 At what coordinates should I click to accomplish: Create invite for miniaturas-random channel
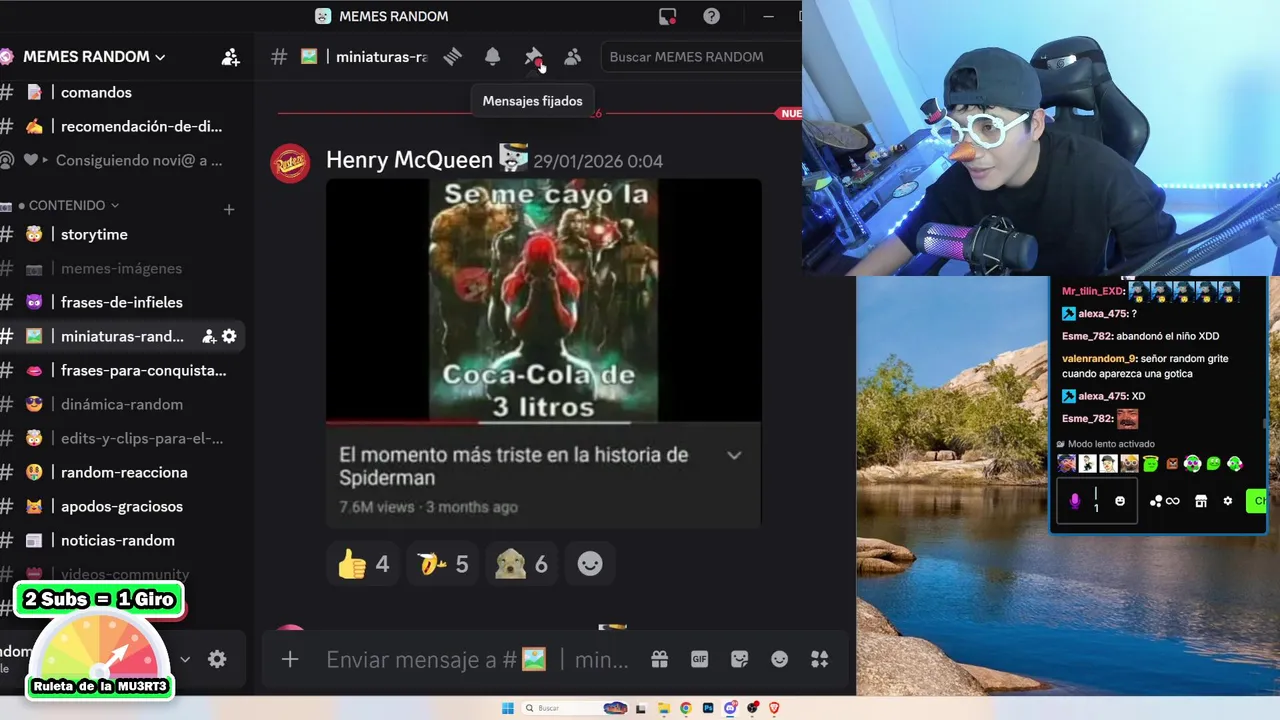click(209, 337)
